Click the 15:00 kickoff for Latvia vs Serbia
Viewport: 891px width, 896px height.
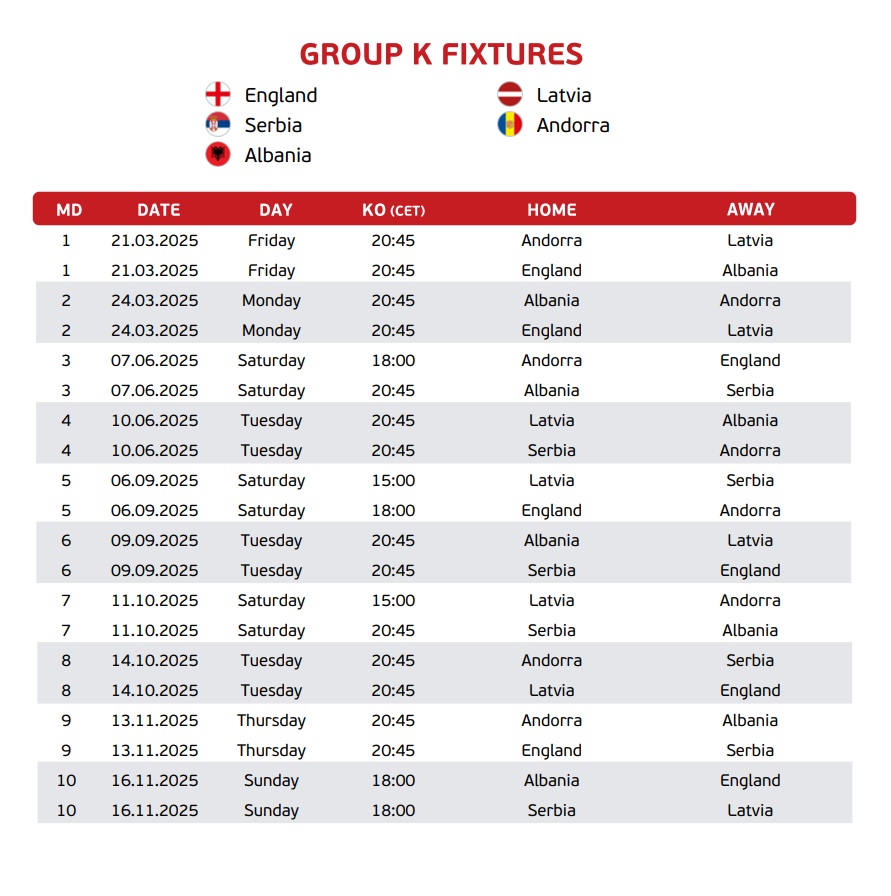tap(393, 480)
